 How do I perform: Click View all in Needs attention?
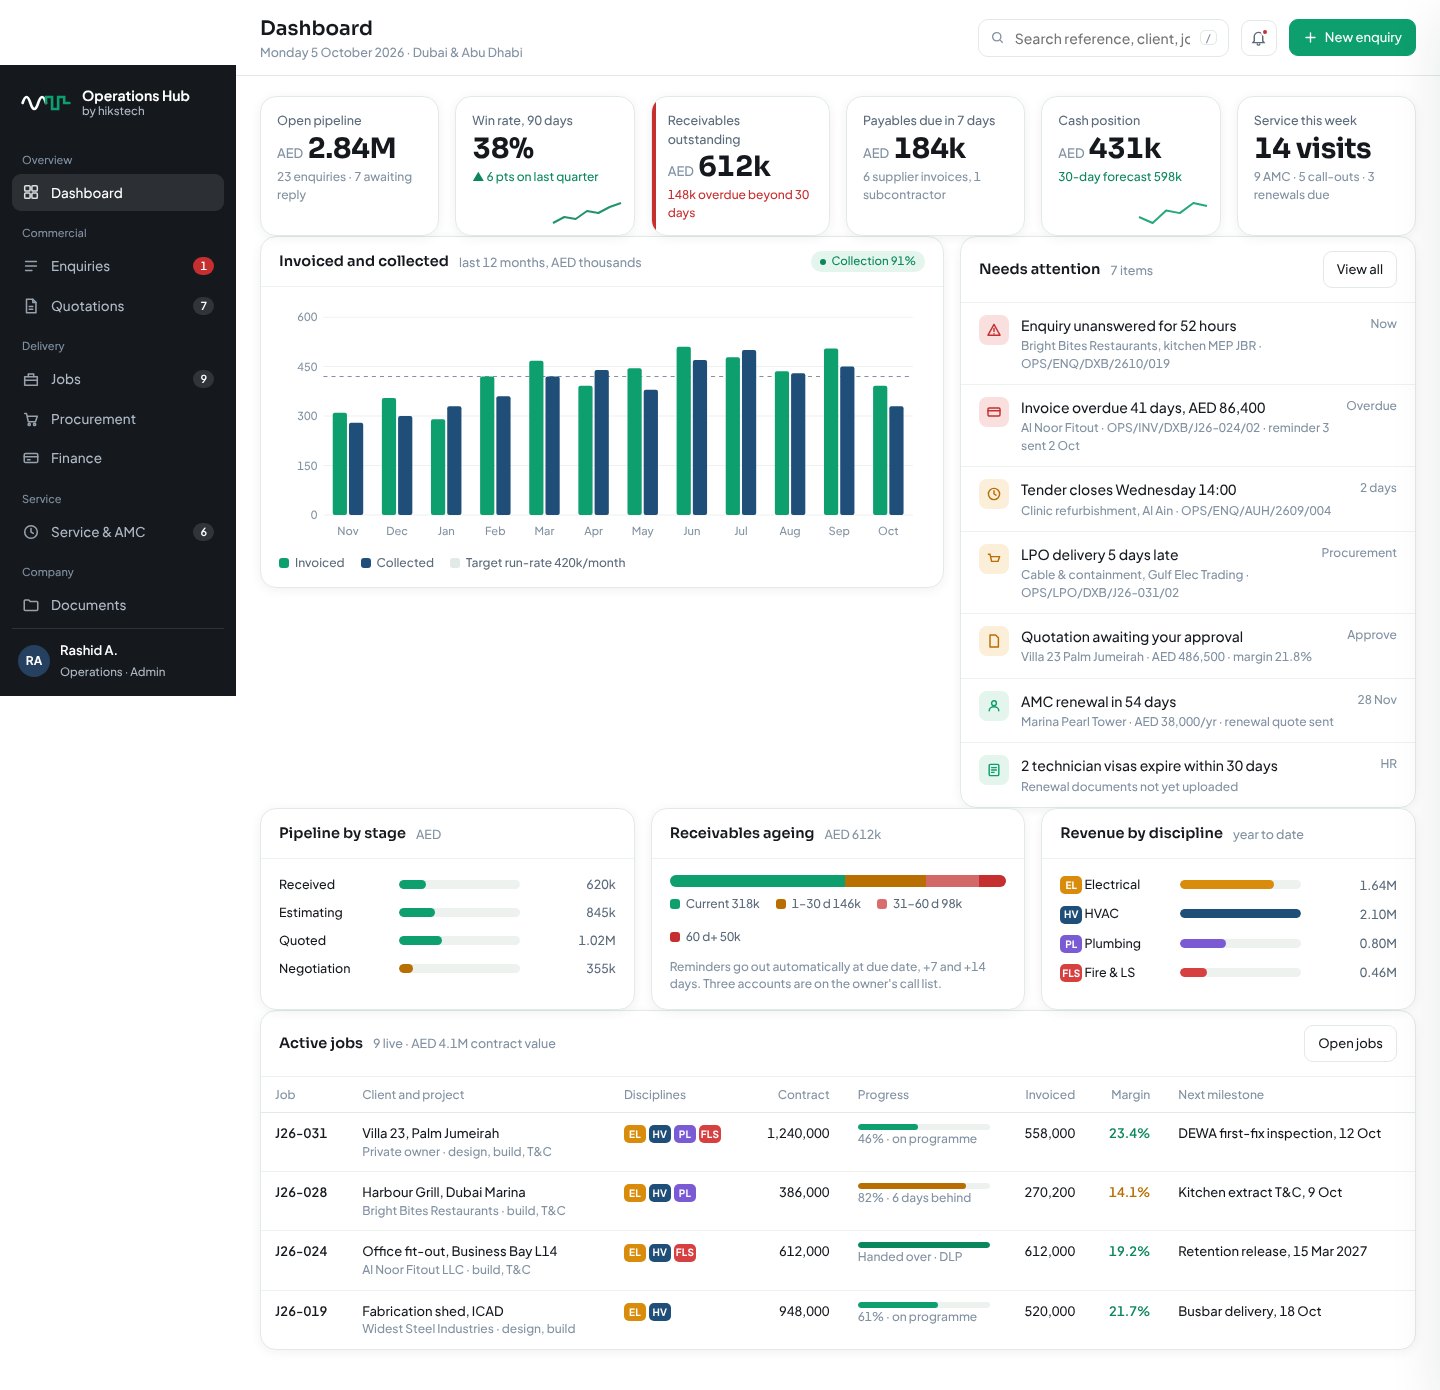(1359, 270)
